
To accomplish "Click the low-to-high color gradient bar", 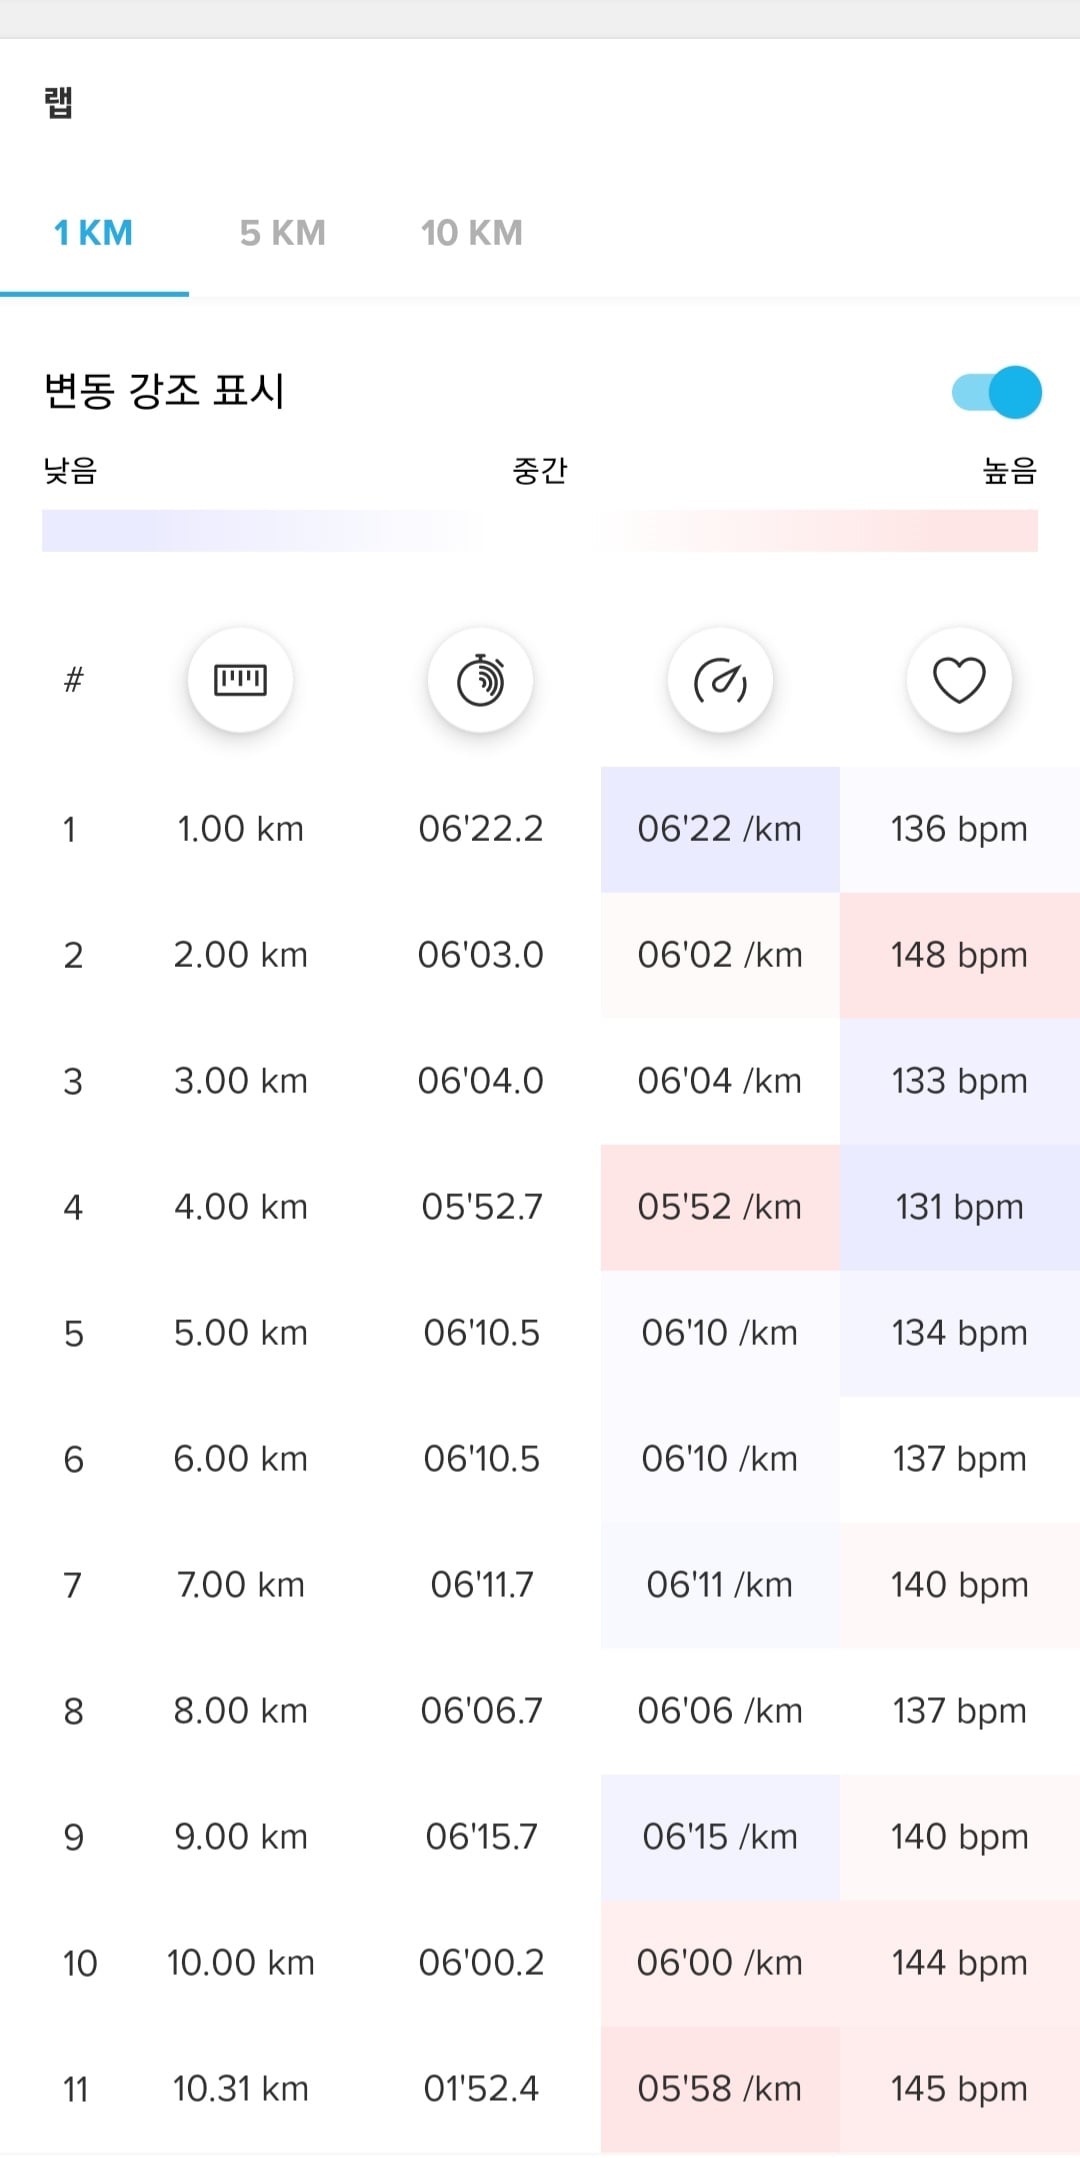I will 540,530.
